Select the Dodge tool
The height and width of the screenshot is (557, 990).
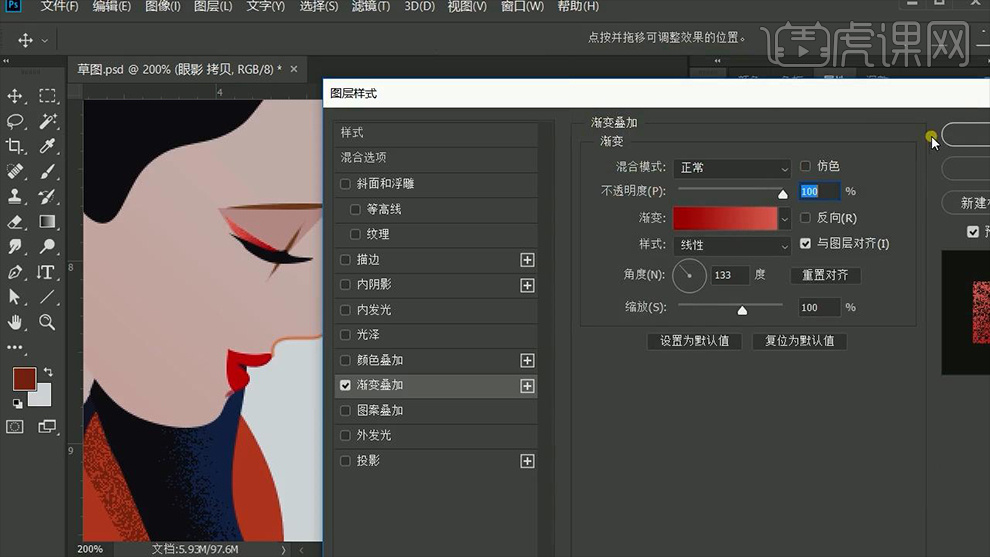coord(47,247)
